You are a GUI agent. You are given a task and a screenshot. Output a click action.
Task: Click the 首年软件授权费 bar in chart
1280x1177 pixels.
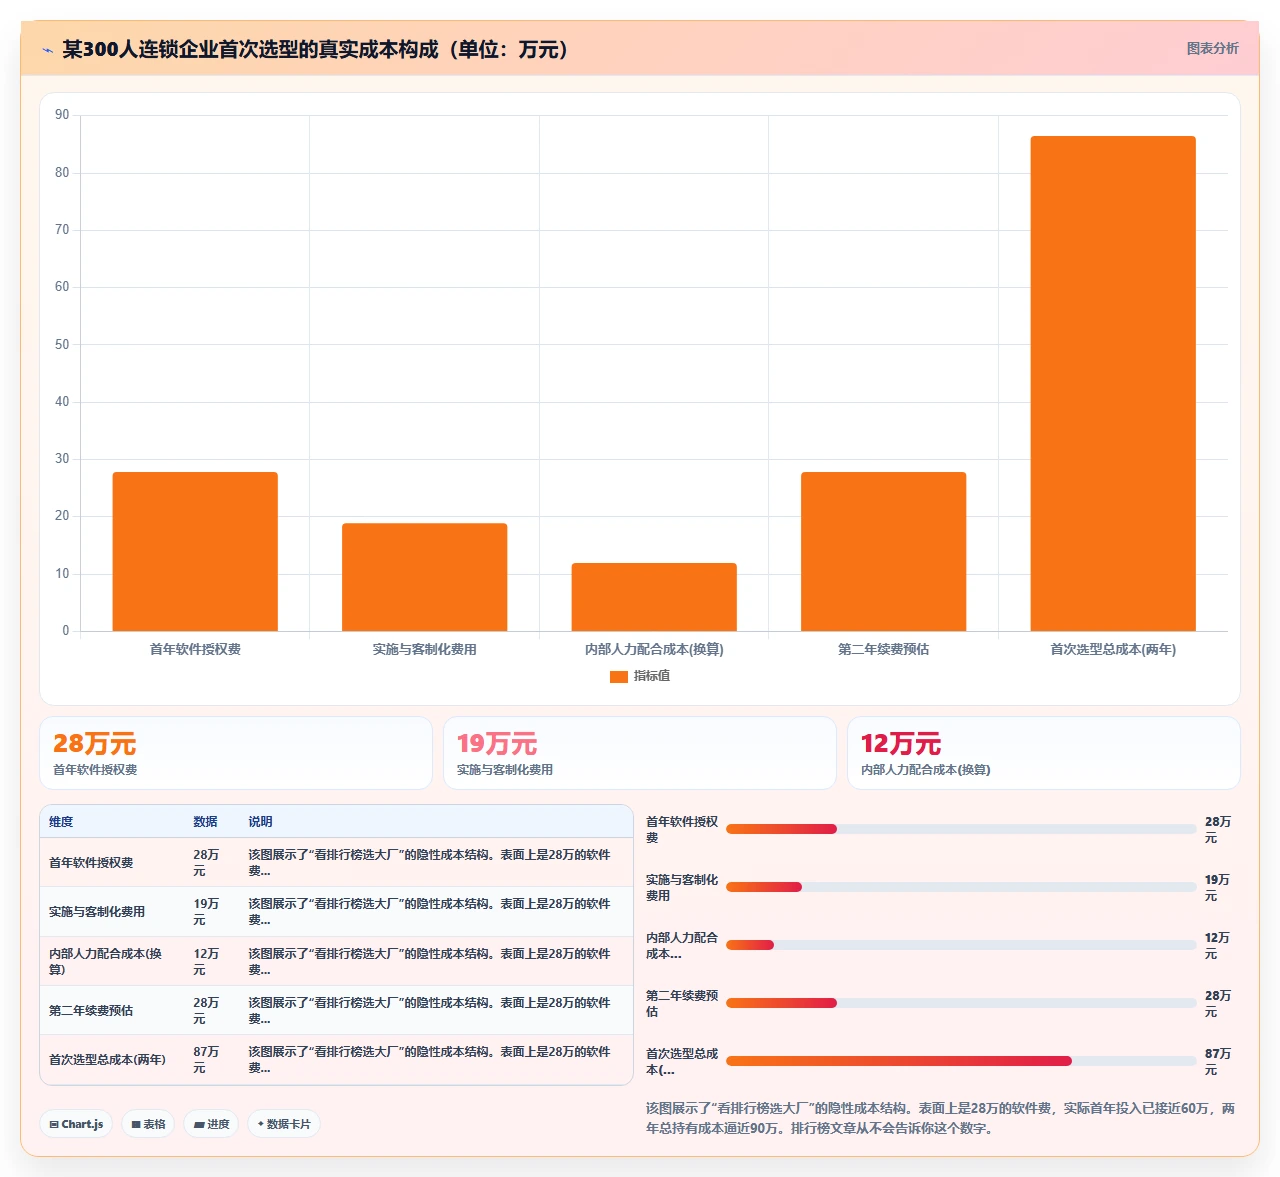pos(195,551)
